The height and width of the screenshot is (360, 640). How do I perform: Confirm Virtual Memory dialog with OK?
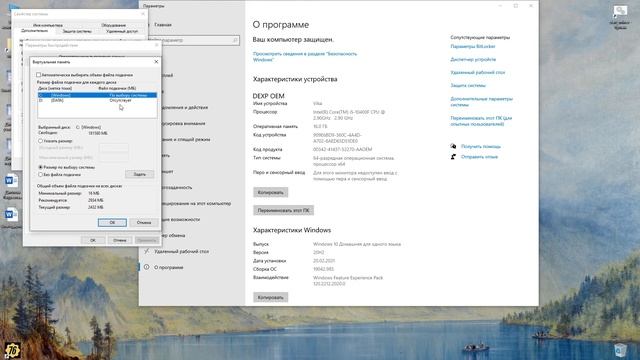click(112, 222)
